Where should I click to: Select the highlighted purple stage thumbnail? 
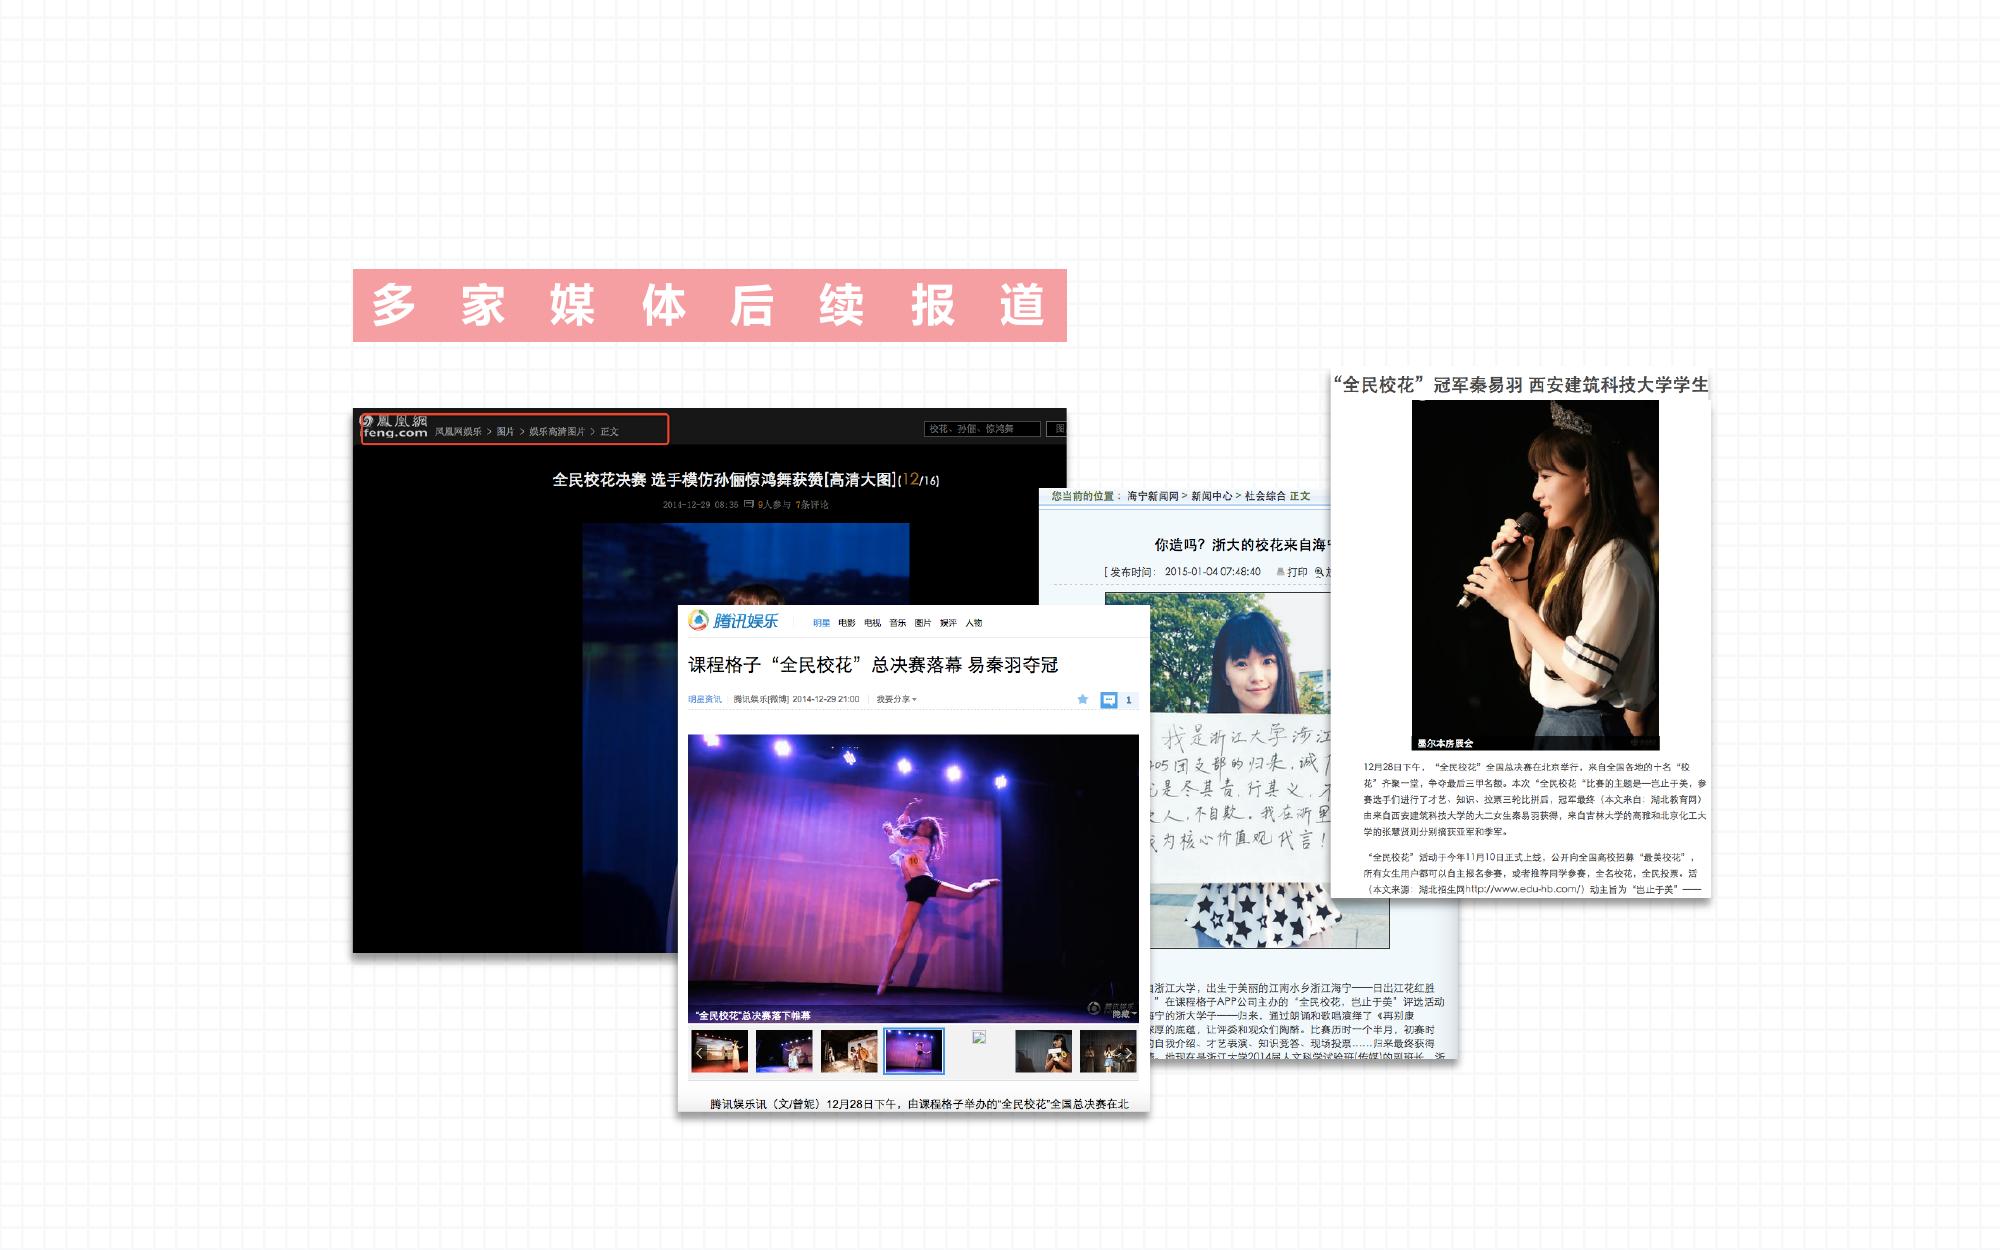point(914,1051)
